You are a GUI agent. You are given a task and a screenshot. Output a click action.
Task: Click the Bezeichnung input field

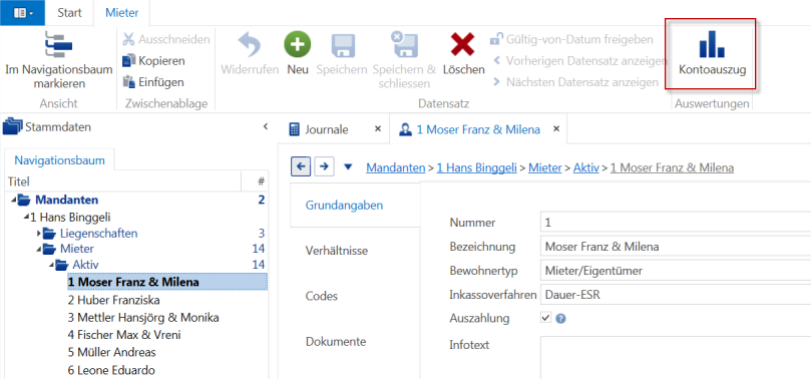point(675,247)
